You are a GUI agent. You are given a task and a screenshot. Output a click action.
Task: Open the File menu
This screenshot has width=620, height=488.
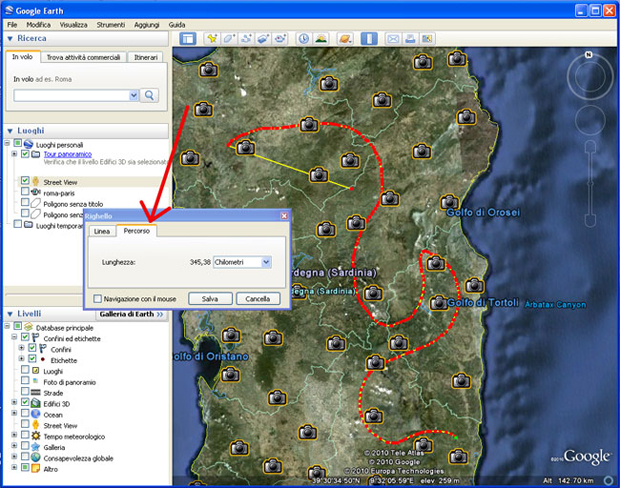[x=12, y=25]
